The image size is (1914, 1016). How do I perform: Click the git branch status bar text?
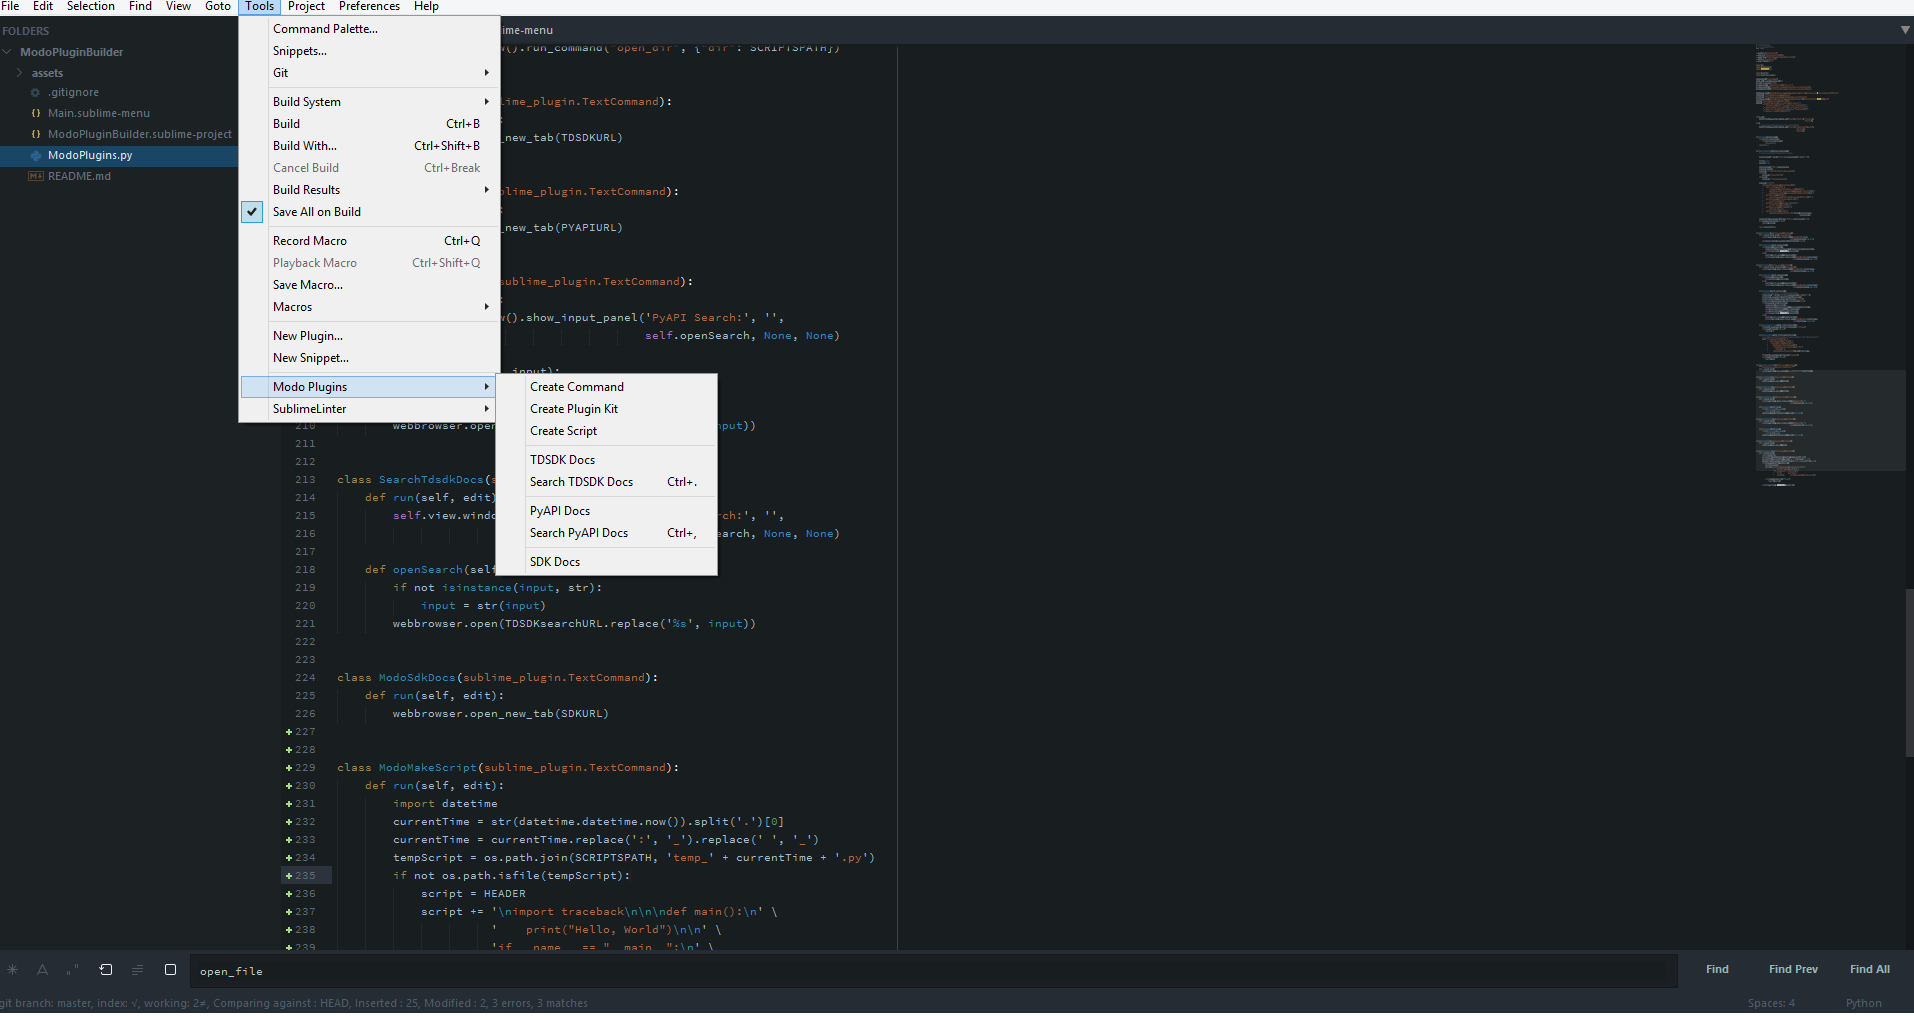tap(294, 1003)
